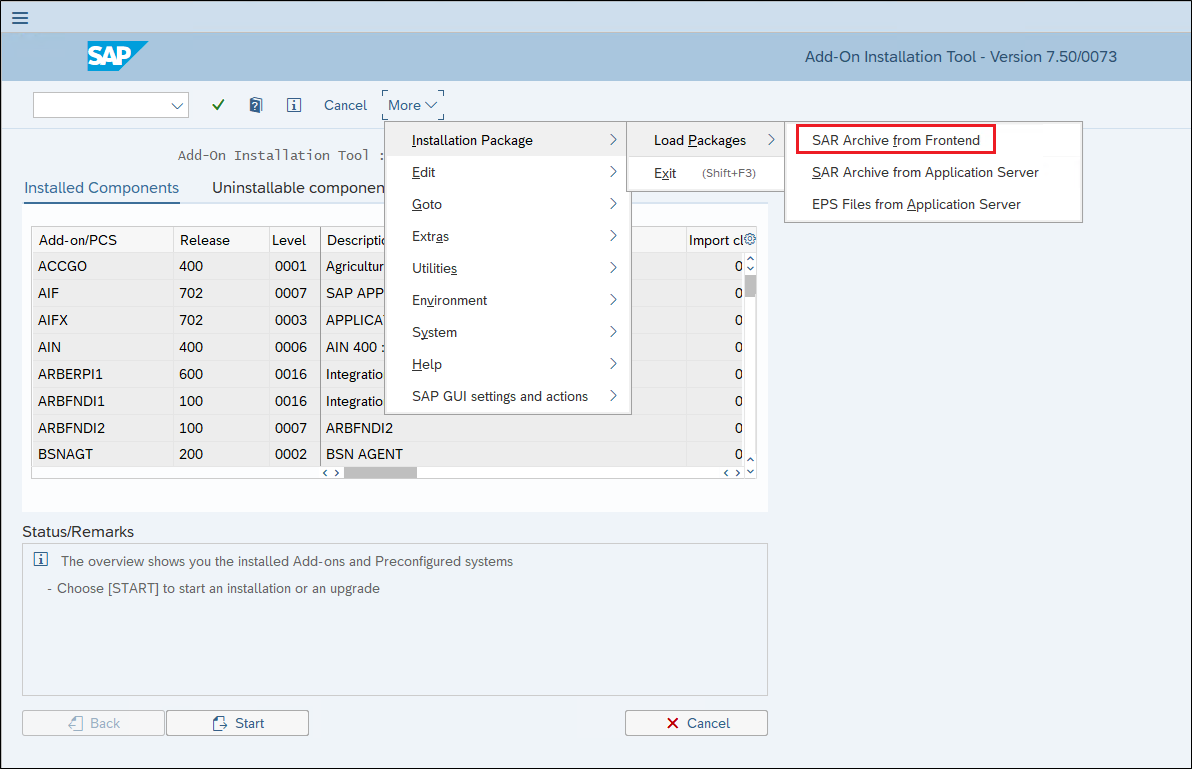
Task: Click the SAP logo
Action: tap(116, 56)
